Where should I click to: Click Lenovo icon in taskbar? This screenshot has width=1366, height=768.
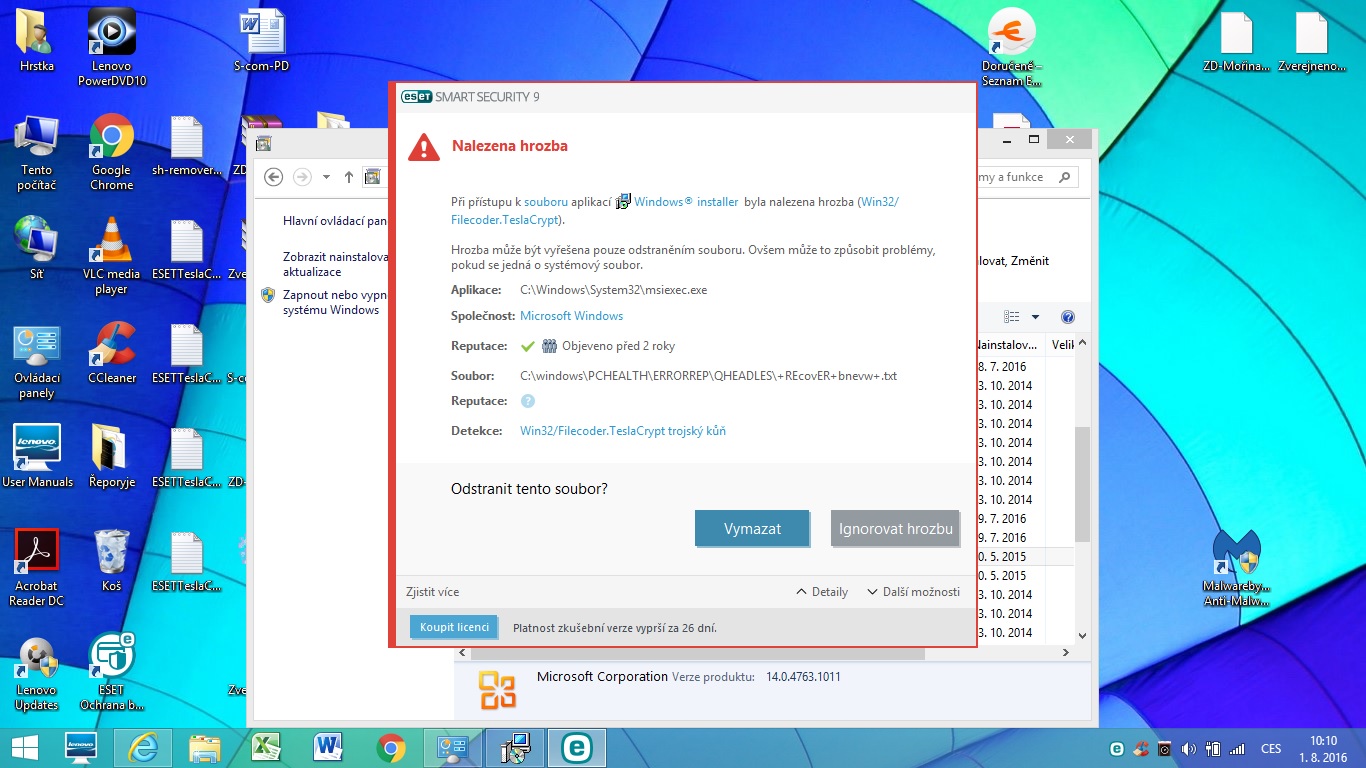tap(80, 747)
